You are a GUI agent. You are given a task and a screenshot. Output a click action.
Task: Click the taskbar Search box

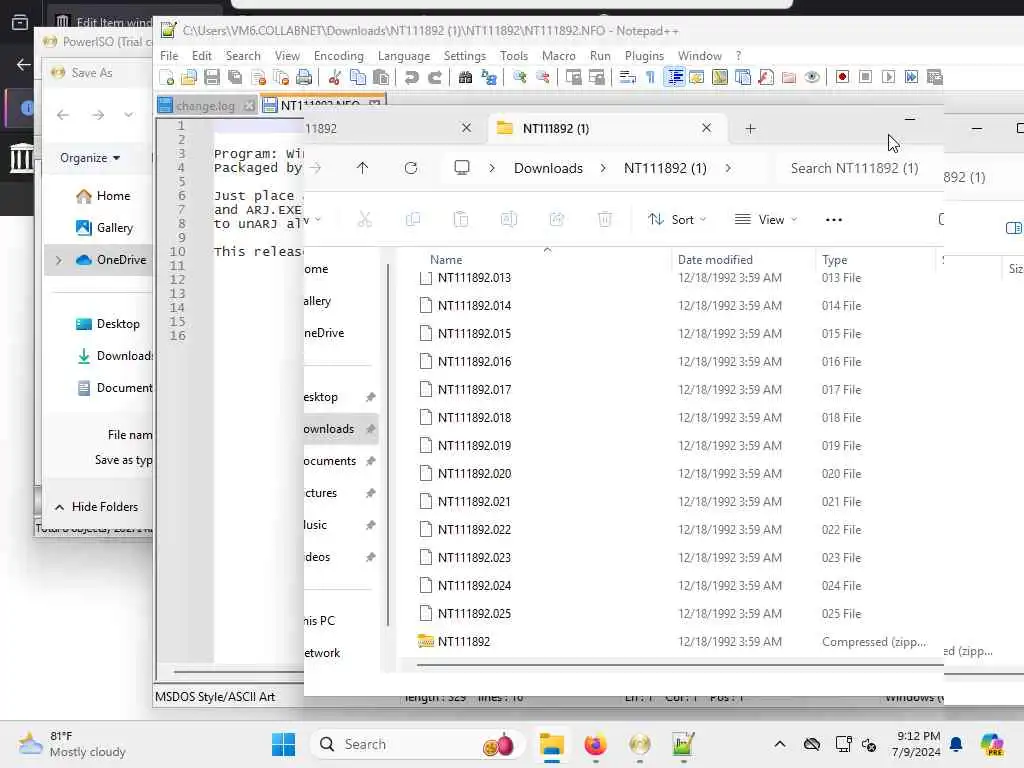pyautogui.click(x=418, y=744)
